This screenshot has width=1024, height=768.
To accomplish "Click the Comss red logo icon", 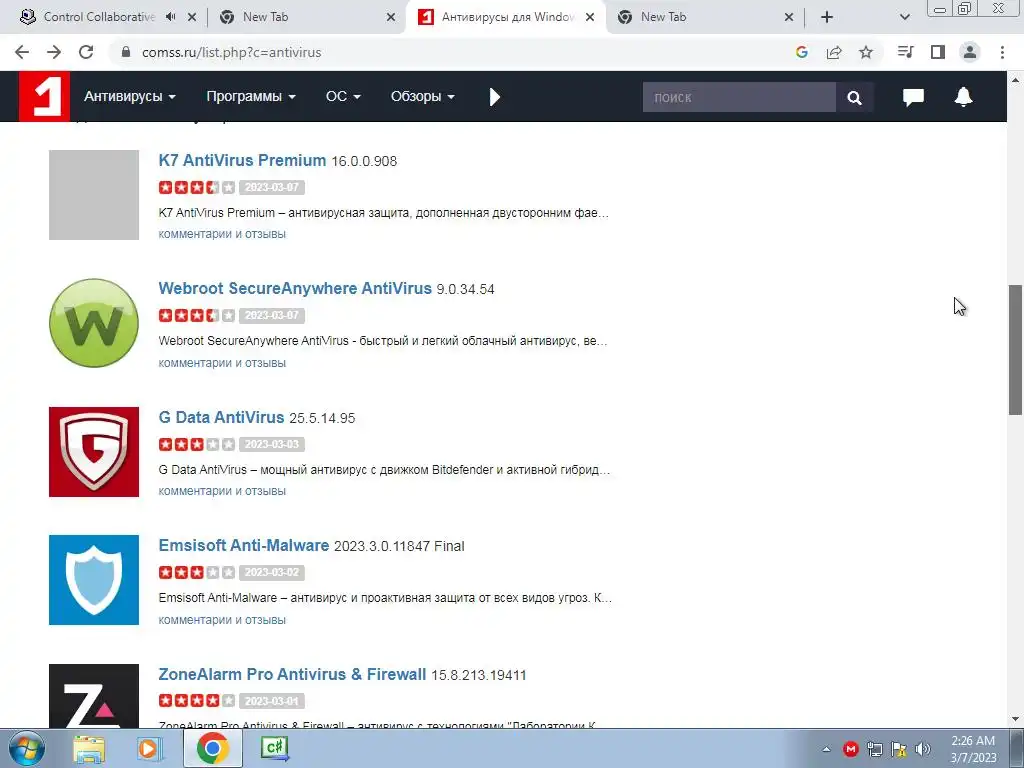I will tap(44, 97).
